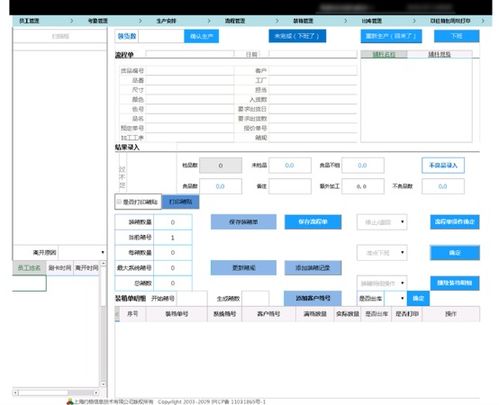
Task: Focus the input next to 确认生产
Action: tap(161, 36)
